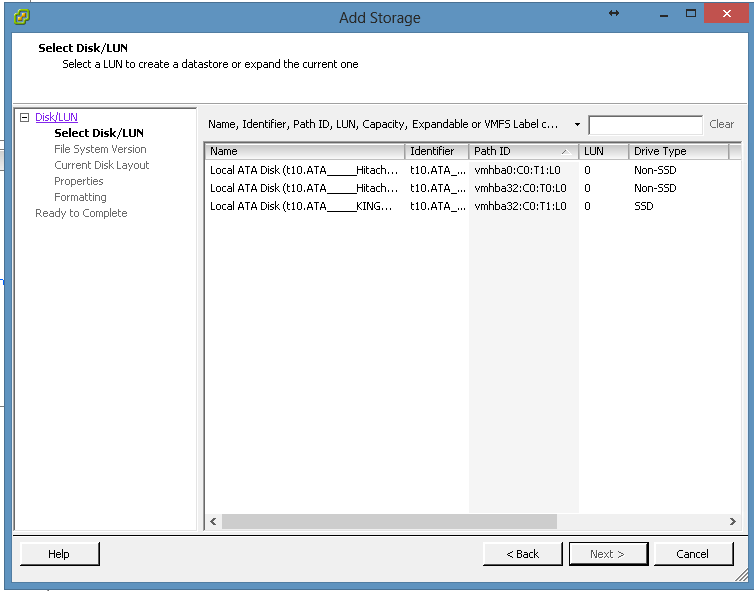Toggle sort order on Path ID column
The width and height of the screenshot is (754, 591).
pos(523,151)
